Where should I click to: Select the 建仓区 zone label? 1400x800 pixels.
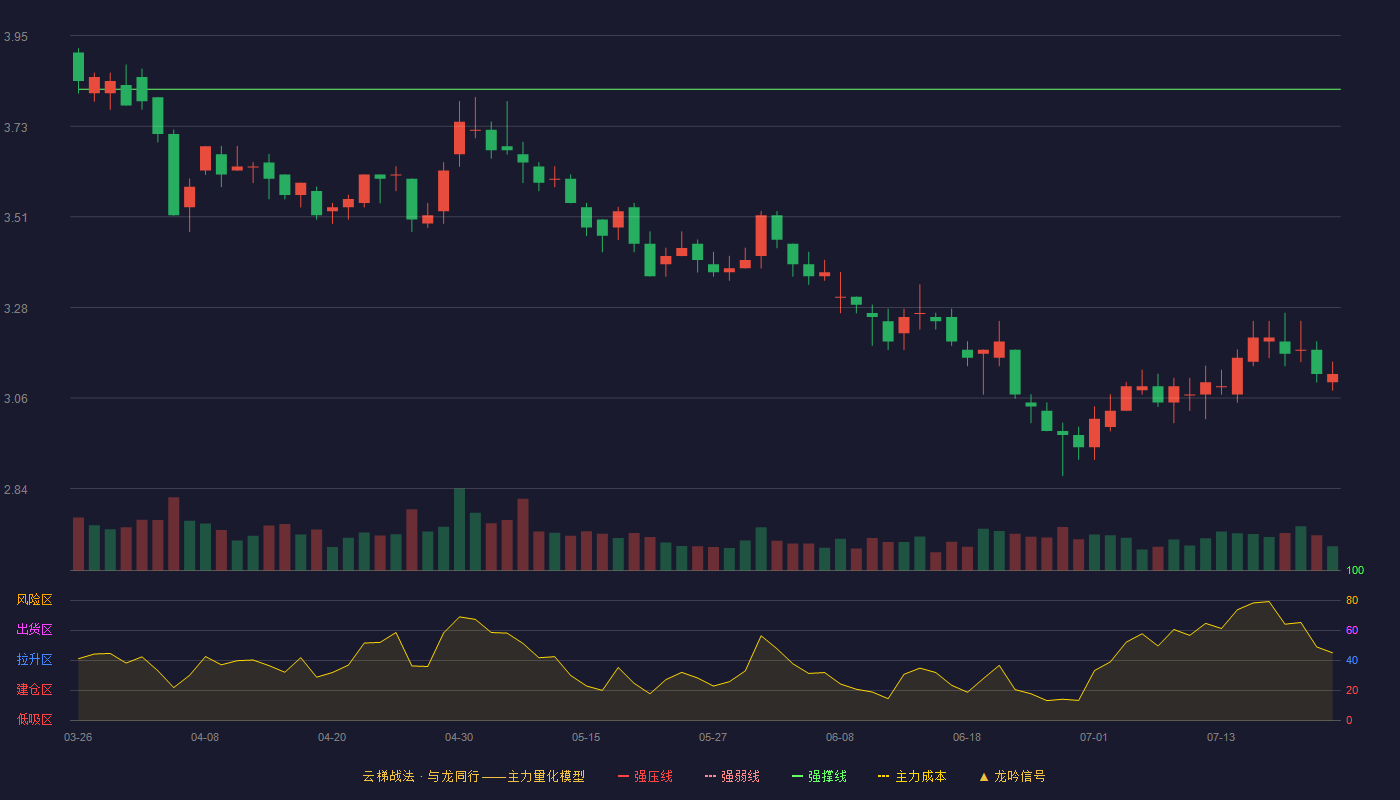(34, 690)
